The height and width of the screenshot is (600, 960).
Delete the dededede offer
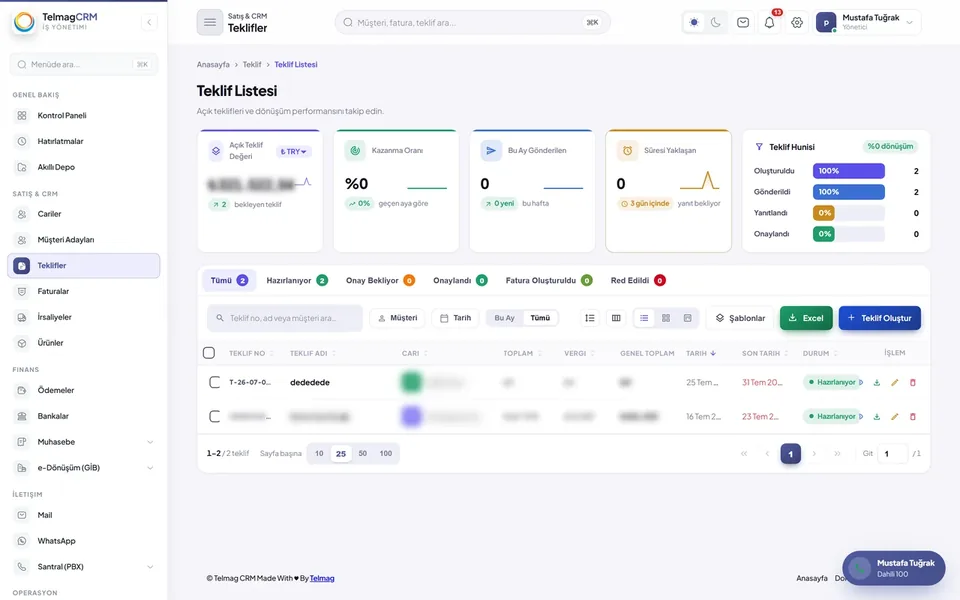[912, 383]
